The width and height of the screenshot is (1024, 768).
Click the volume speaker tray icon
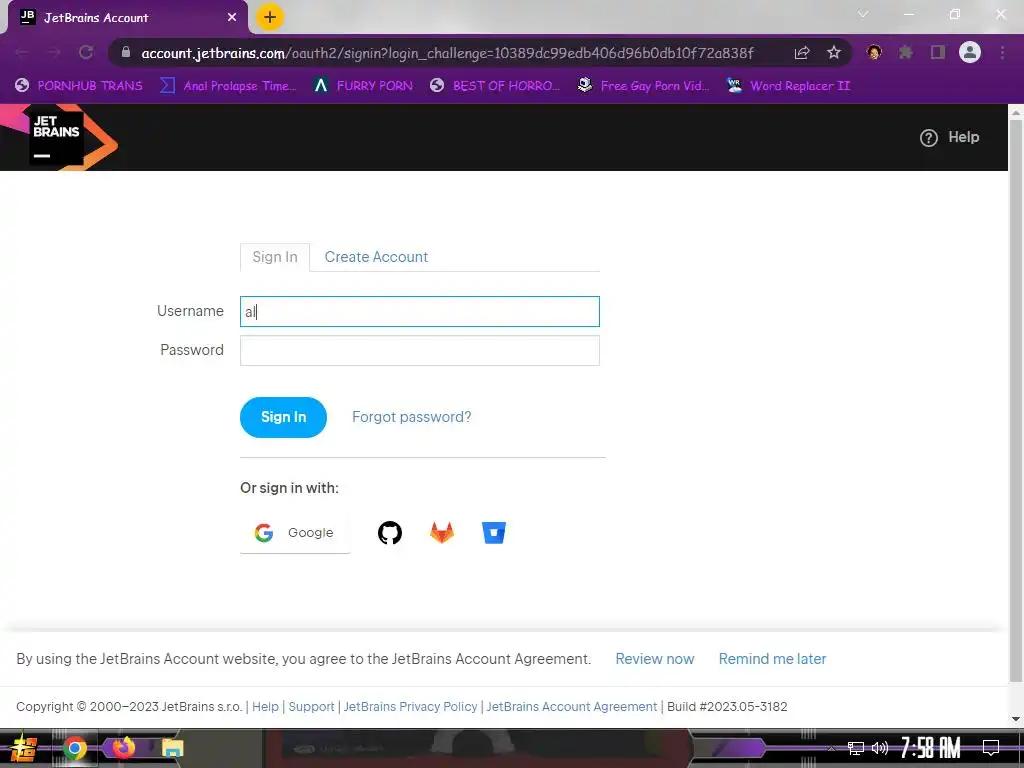tap(880, 748)
